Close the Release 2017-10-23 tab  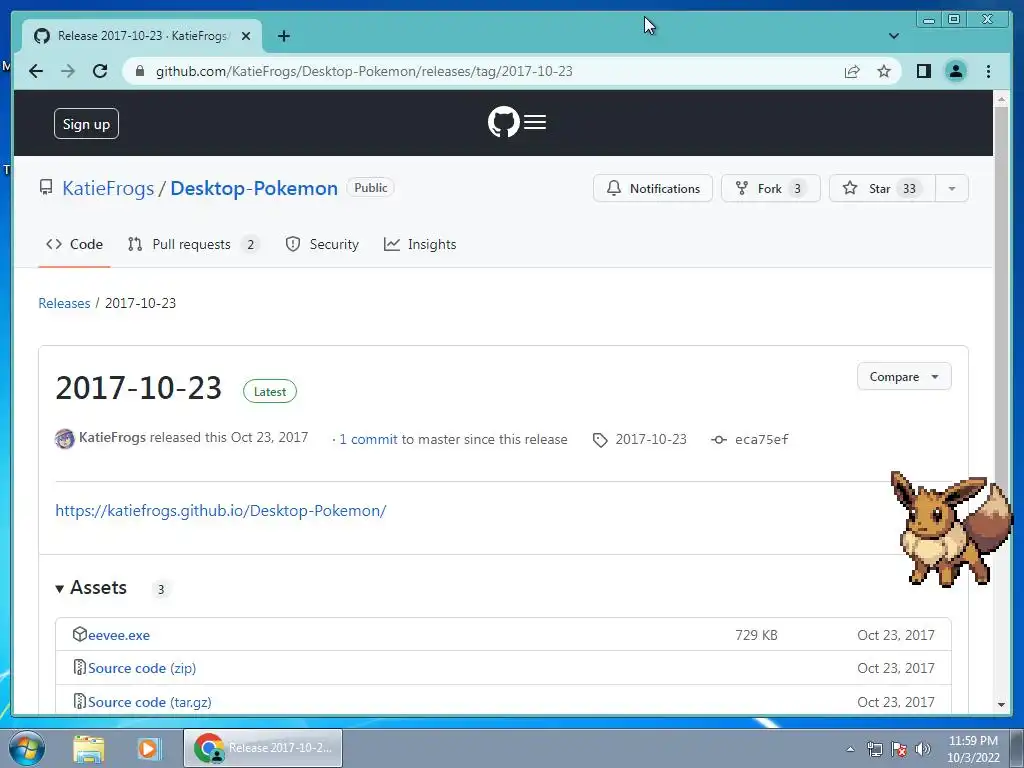(x=246, y=36)
